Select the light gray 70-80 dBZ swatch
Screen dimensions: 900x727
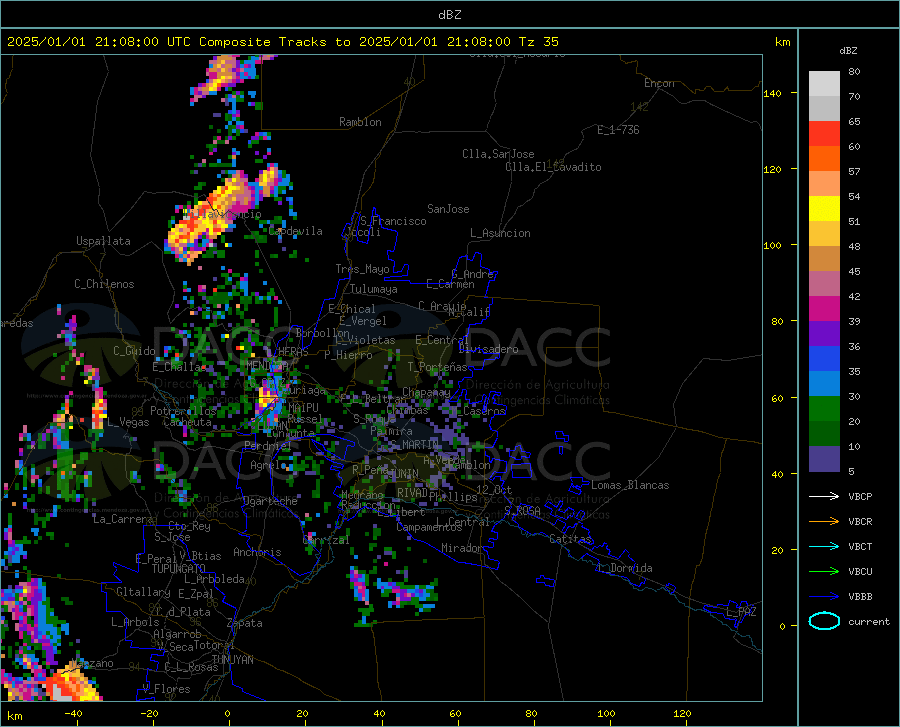[x=824, y=84]
